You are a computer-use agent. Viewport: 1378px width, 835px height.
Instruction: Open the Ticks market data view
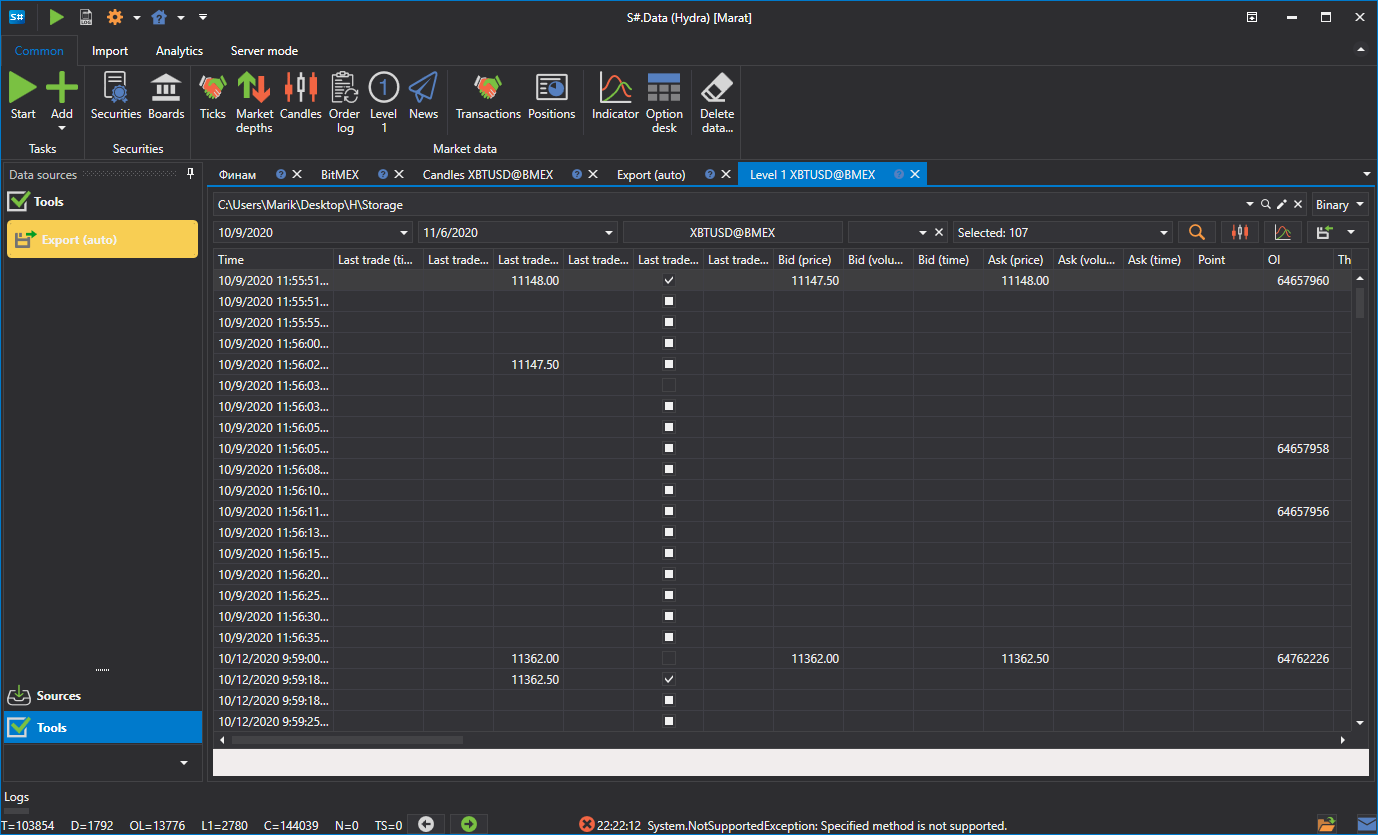point(213,97)
